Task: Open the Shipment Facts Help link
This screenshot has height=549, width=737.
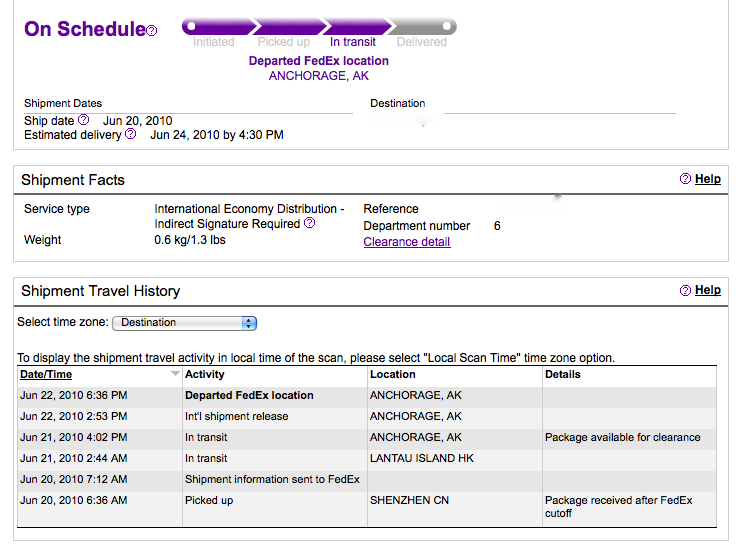Action: (707, 179)
